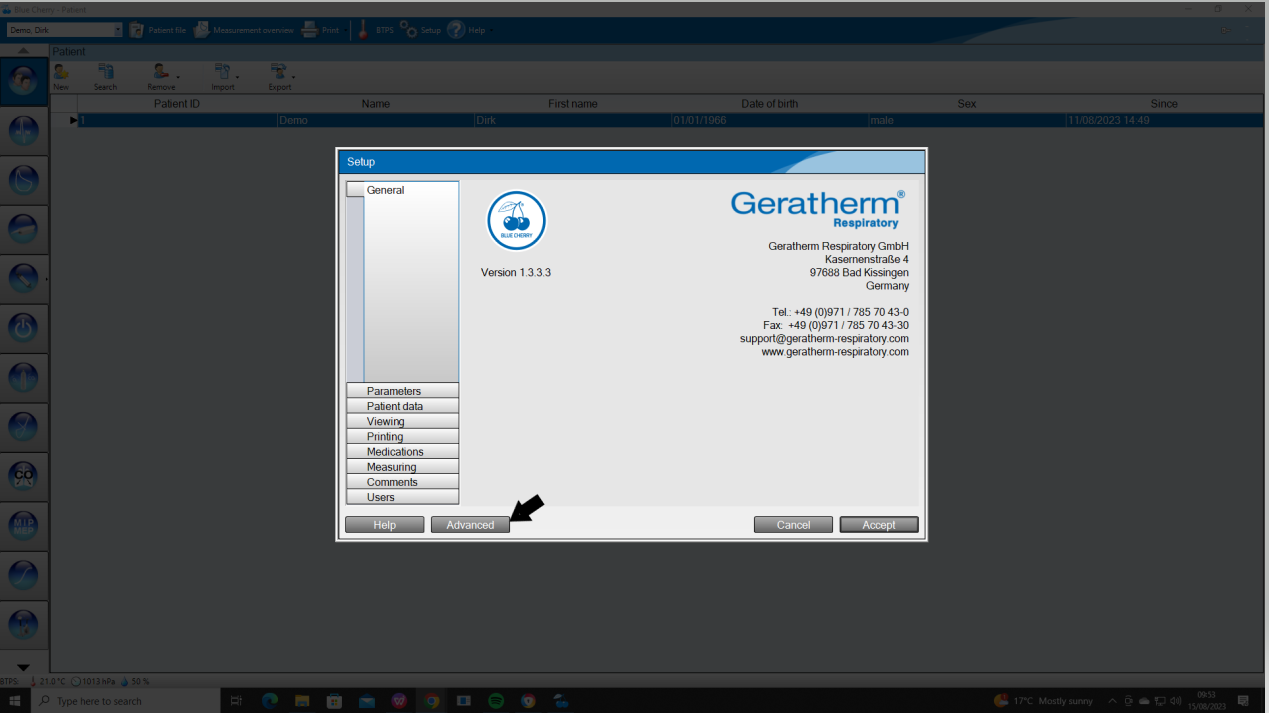The width and height of the screenshot is (1269, 713).
Task: Click the temperature 21.0°C status bar indicator
Action: click(48, 681)
